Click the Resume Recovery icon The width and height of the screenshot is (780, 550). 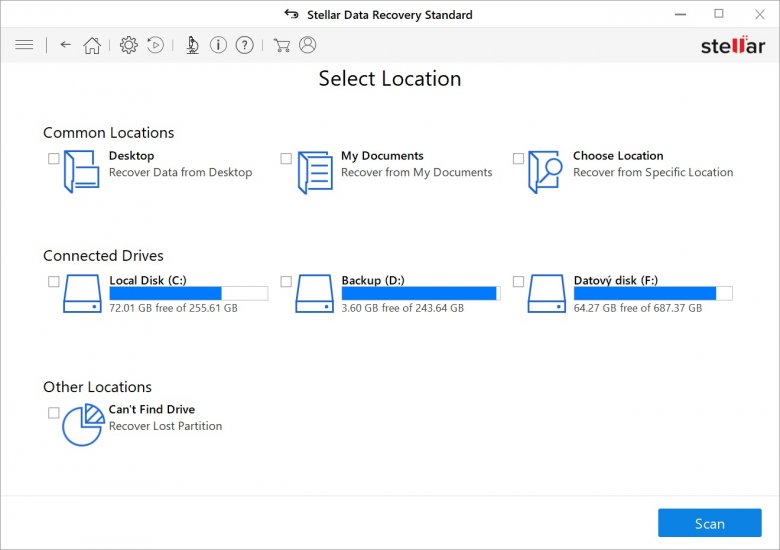(x=155, y=45)
